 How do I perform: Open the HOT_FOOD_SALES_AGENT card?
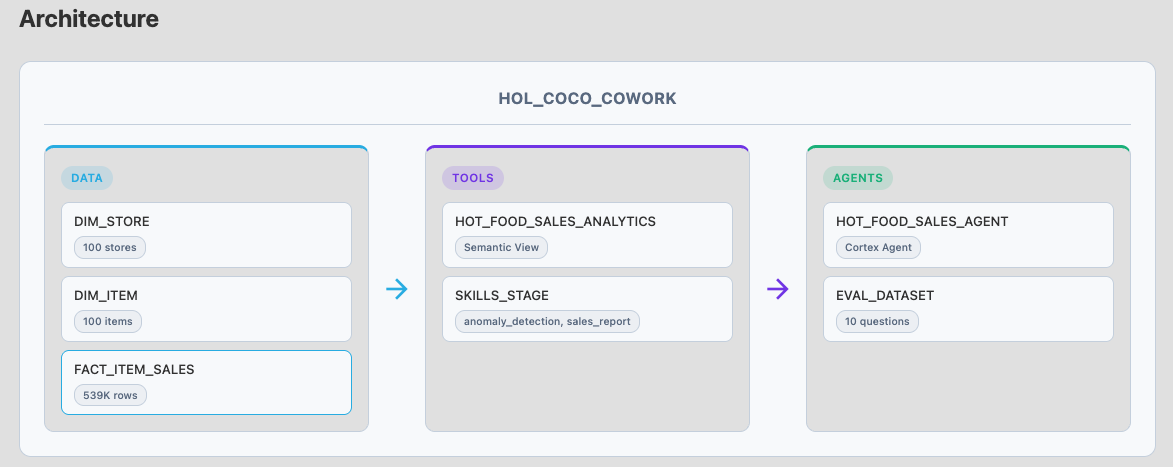tap(968, 235)
